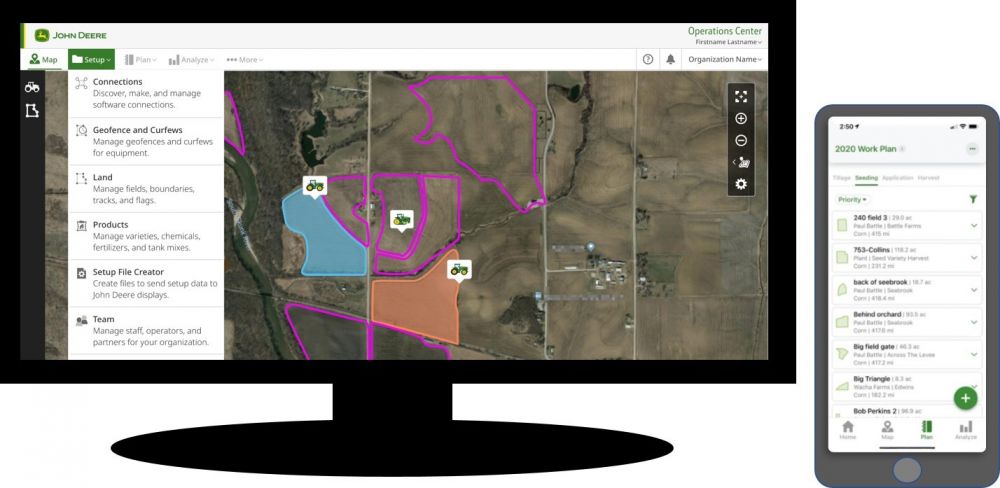
Task: Choose Team from Setup menu
Action: [146, 330]
